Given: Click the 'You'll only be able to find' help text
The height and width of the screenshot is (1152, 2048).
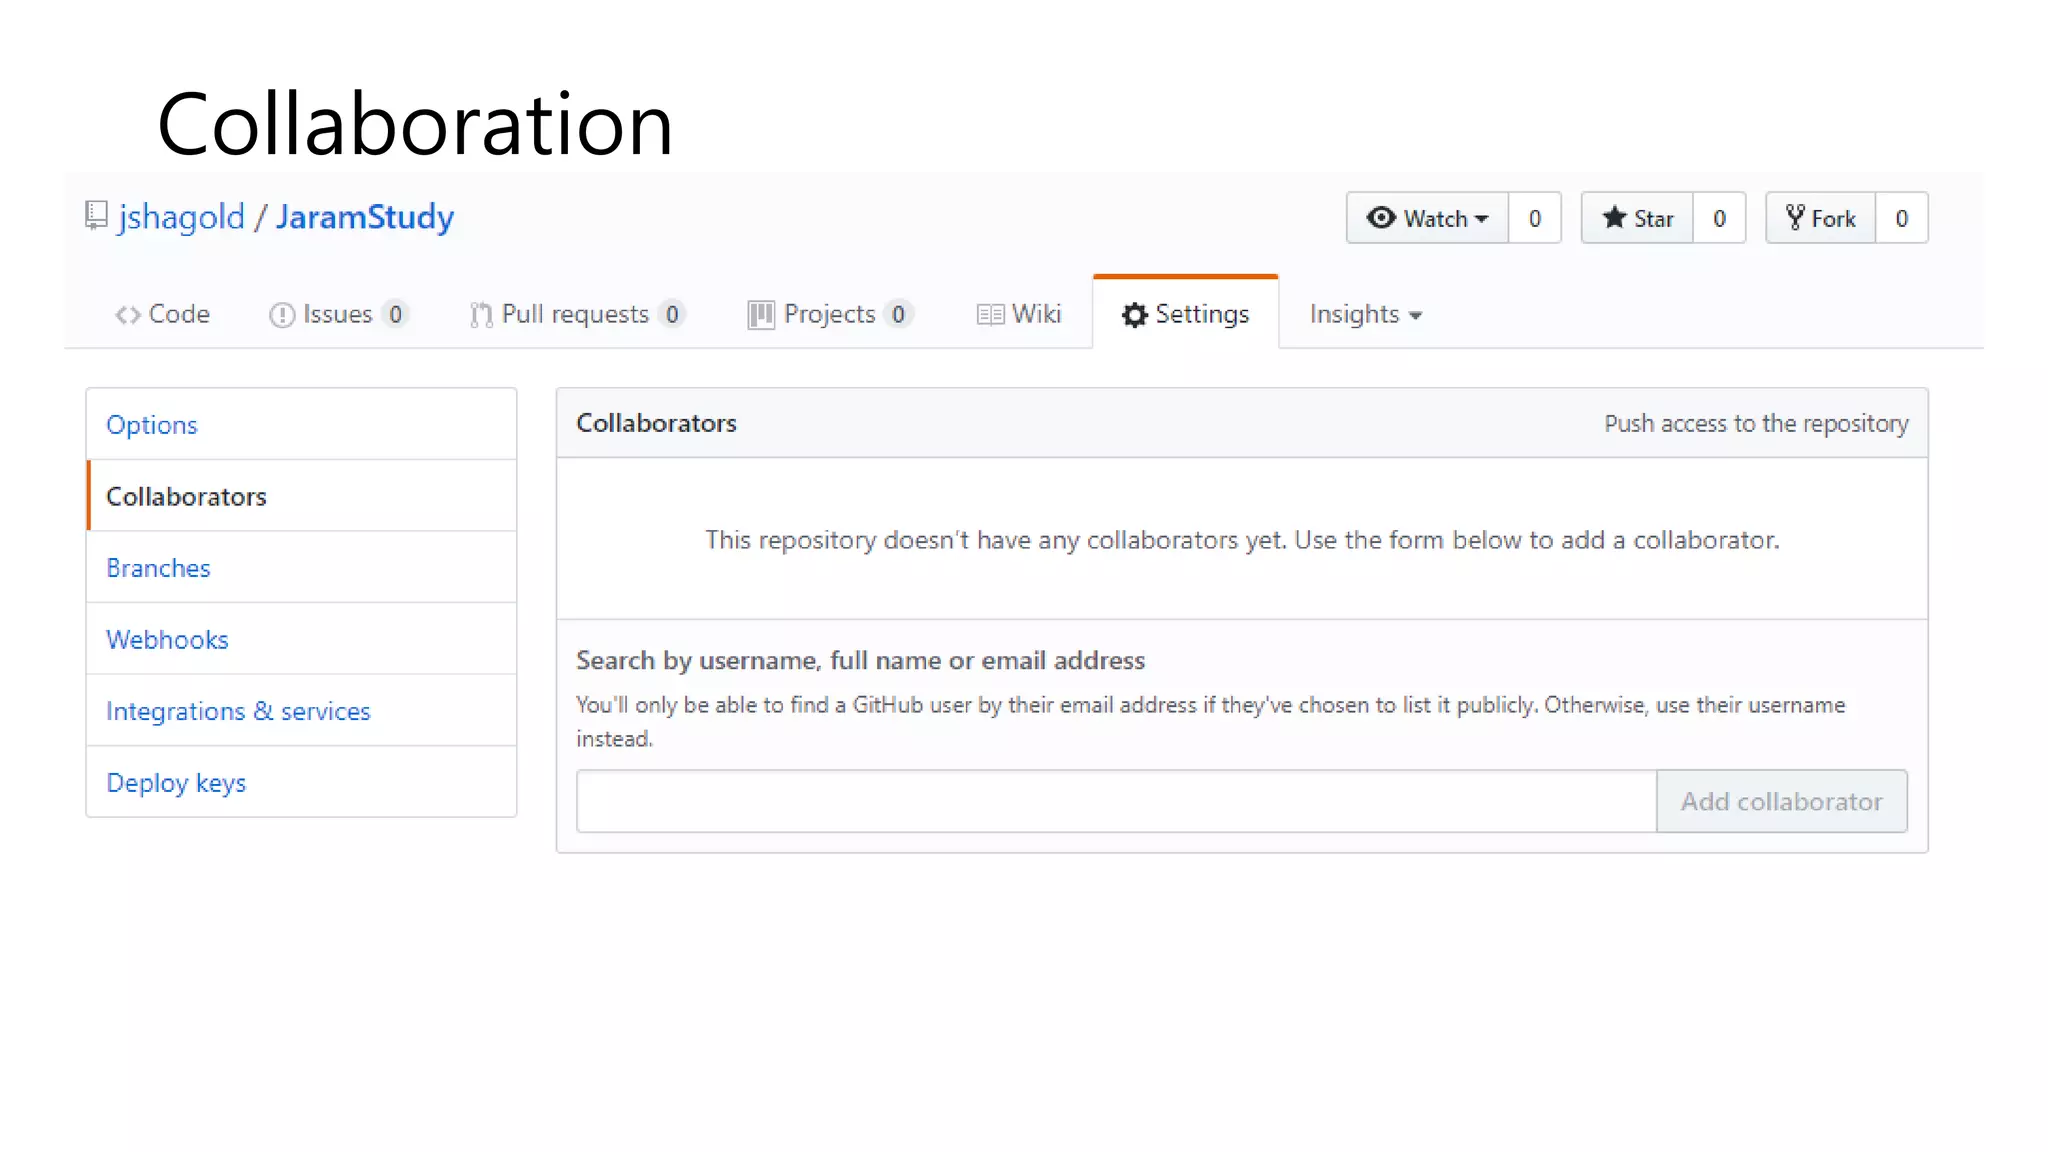Looking at the screenshot, I should tap(1211, 721).
